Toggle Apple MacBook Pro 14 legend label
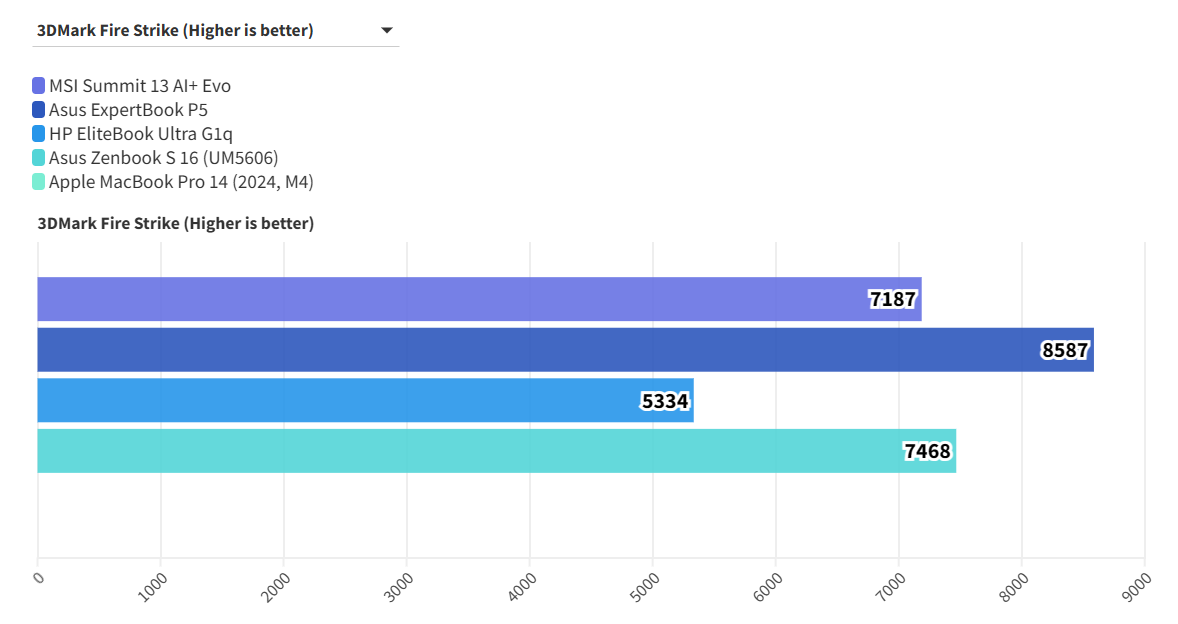The height and width of the screenshot is (624, 1178). (182, 182)
